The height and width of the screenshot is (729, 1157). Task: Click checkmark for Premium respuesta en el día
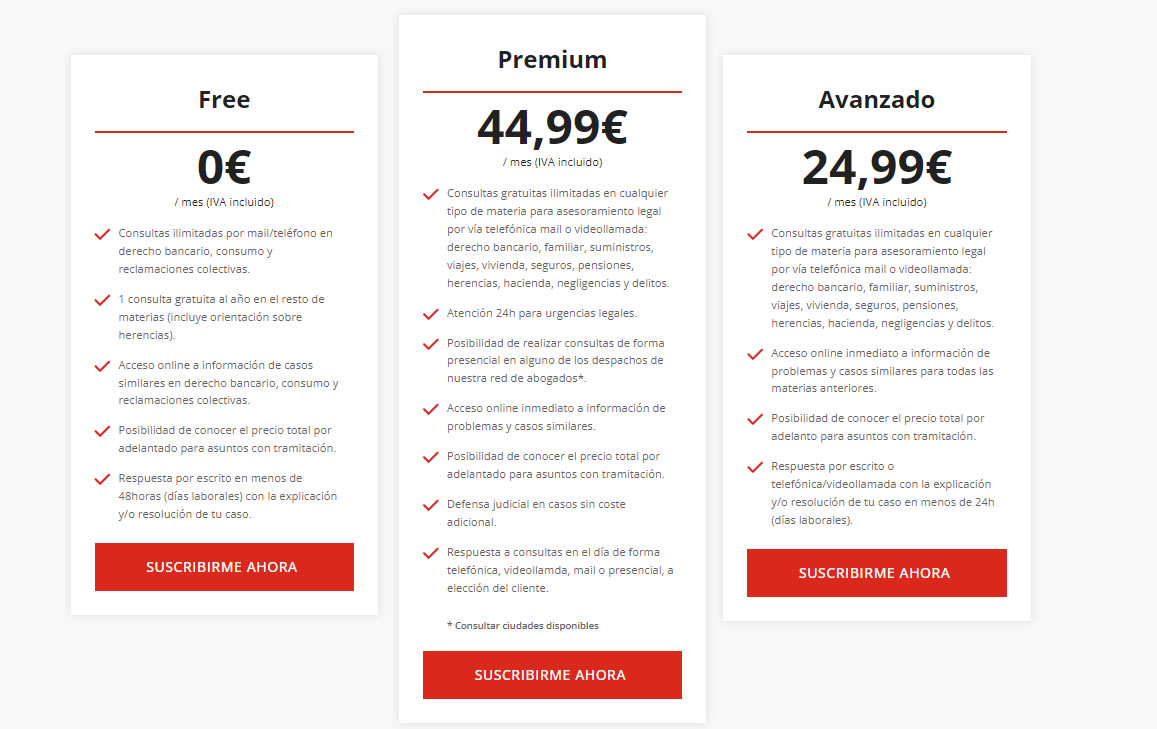(x=431, y=553)
